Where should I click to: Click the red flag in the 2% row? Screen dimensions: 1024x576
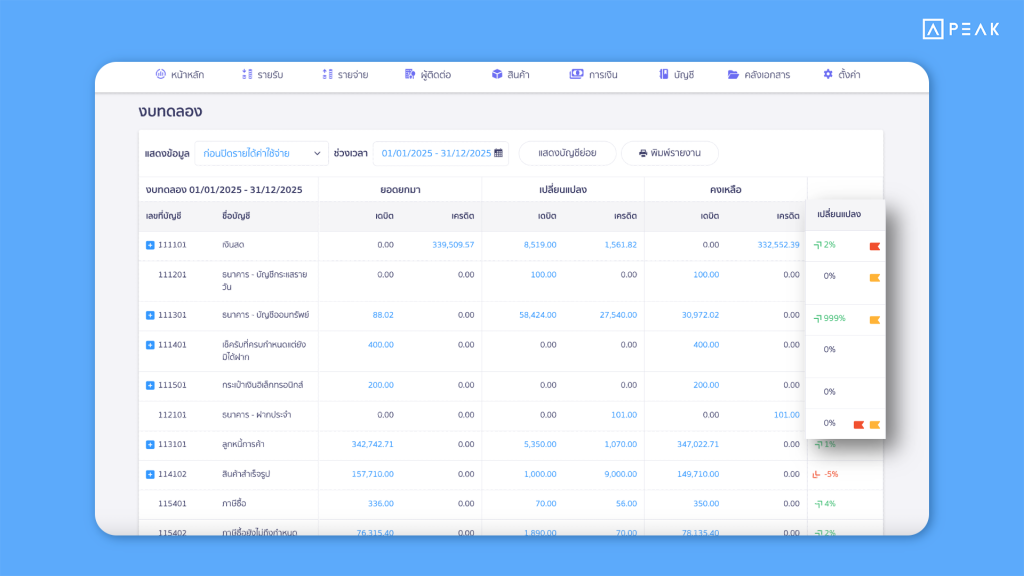874,246
